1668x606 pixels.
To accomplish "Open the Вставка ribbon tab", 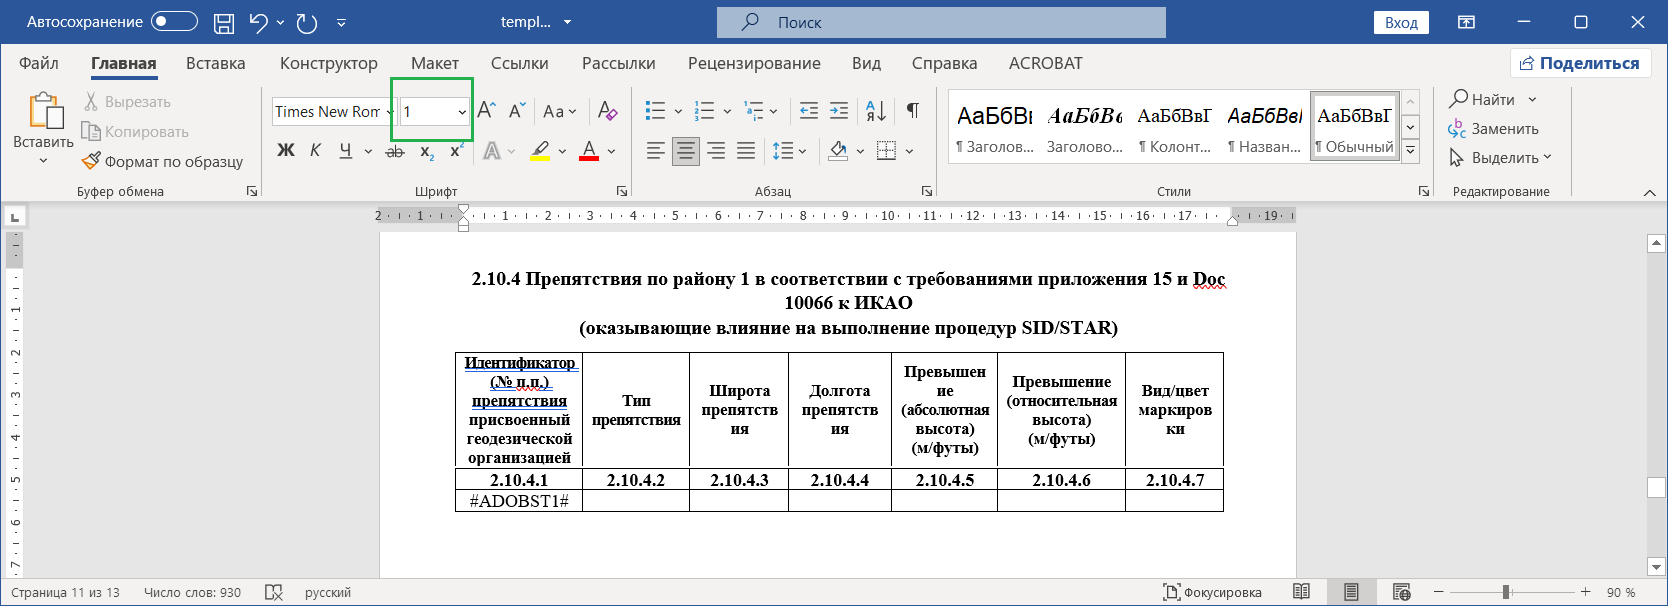I will click(215, 63).
